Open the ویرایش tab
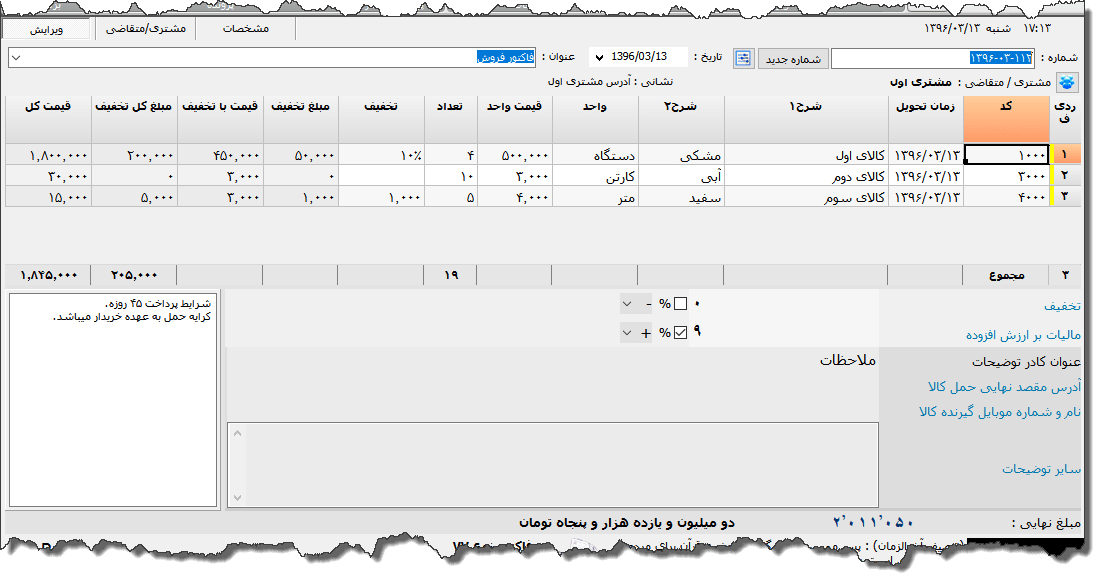 pos(47,29)
